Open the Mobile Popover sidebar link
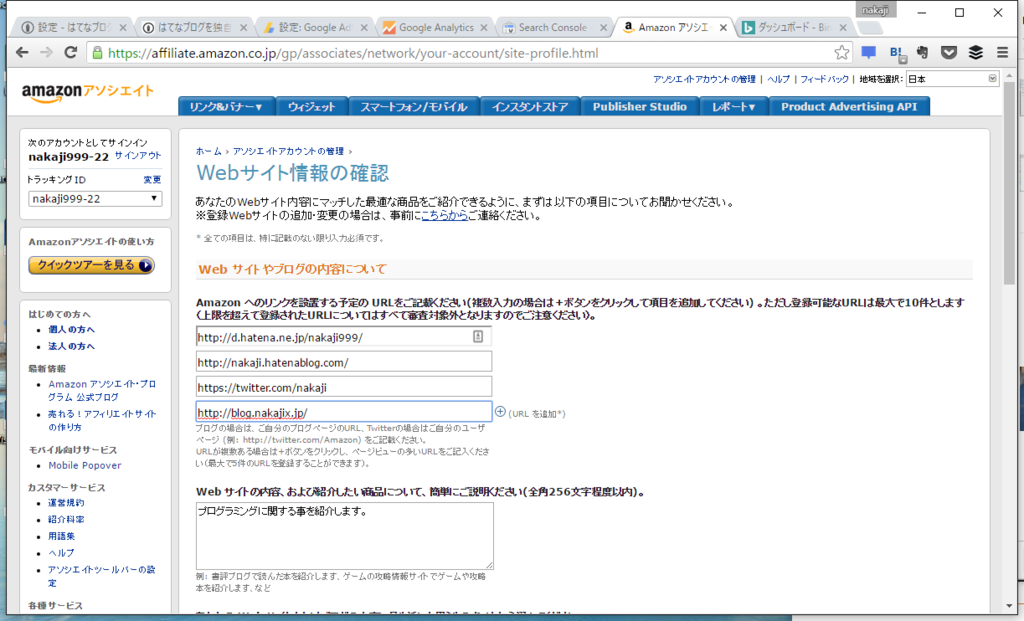Image resolution: width=1024 pixels, height=621 pixels. pyautogui.click(x=85, y=466)
